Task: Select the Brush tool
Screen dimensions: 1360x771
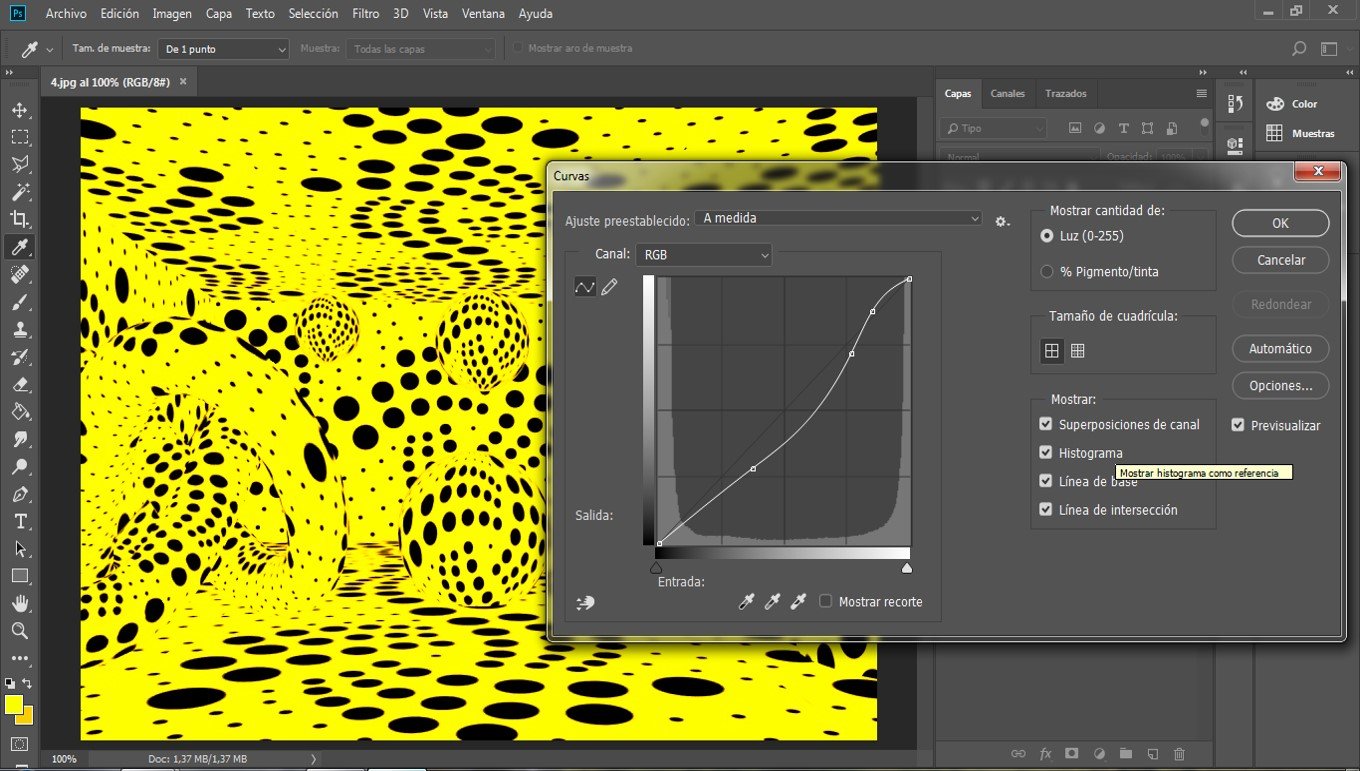Action: tap(19, 302)
